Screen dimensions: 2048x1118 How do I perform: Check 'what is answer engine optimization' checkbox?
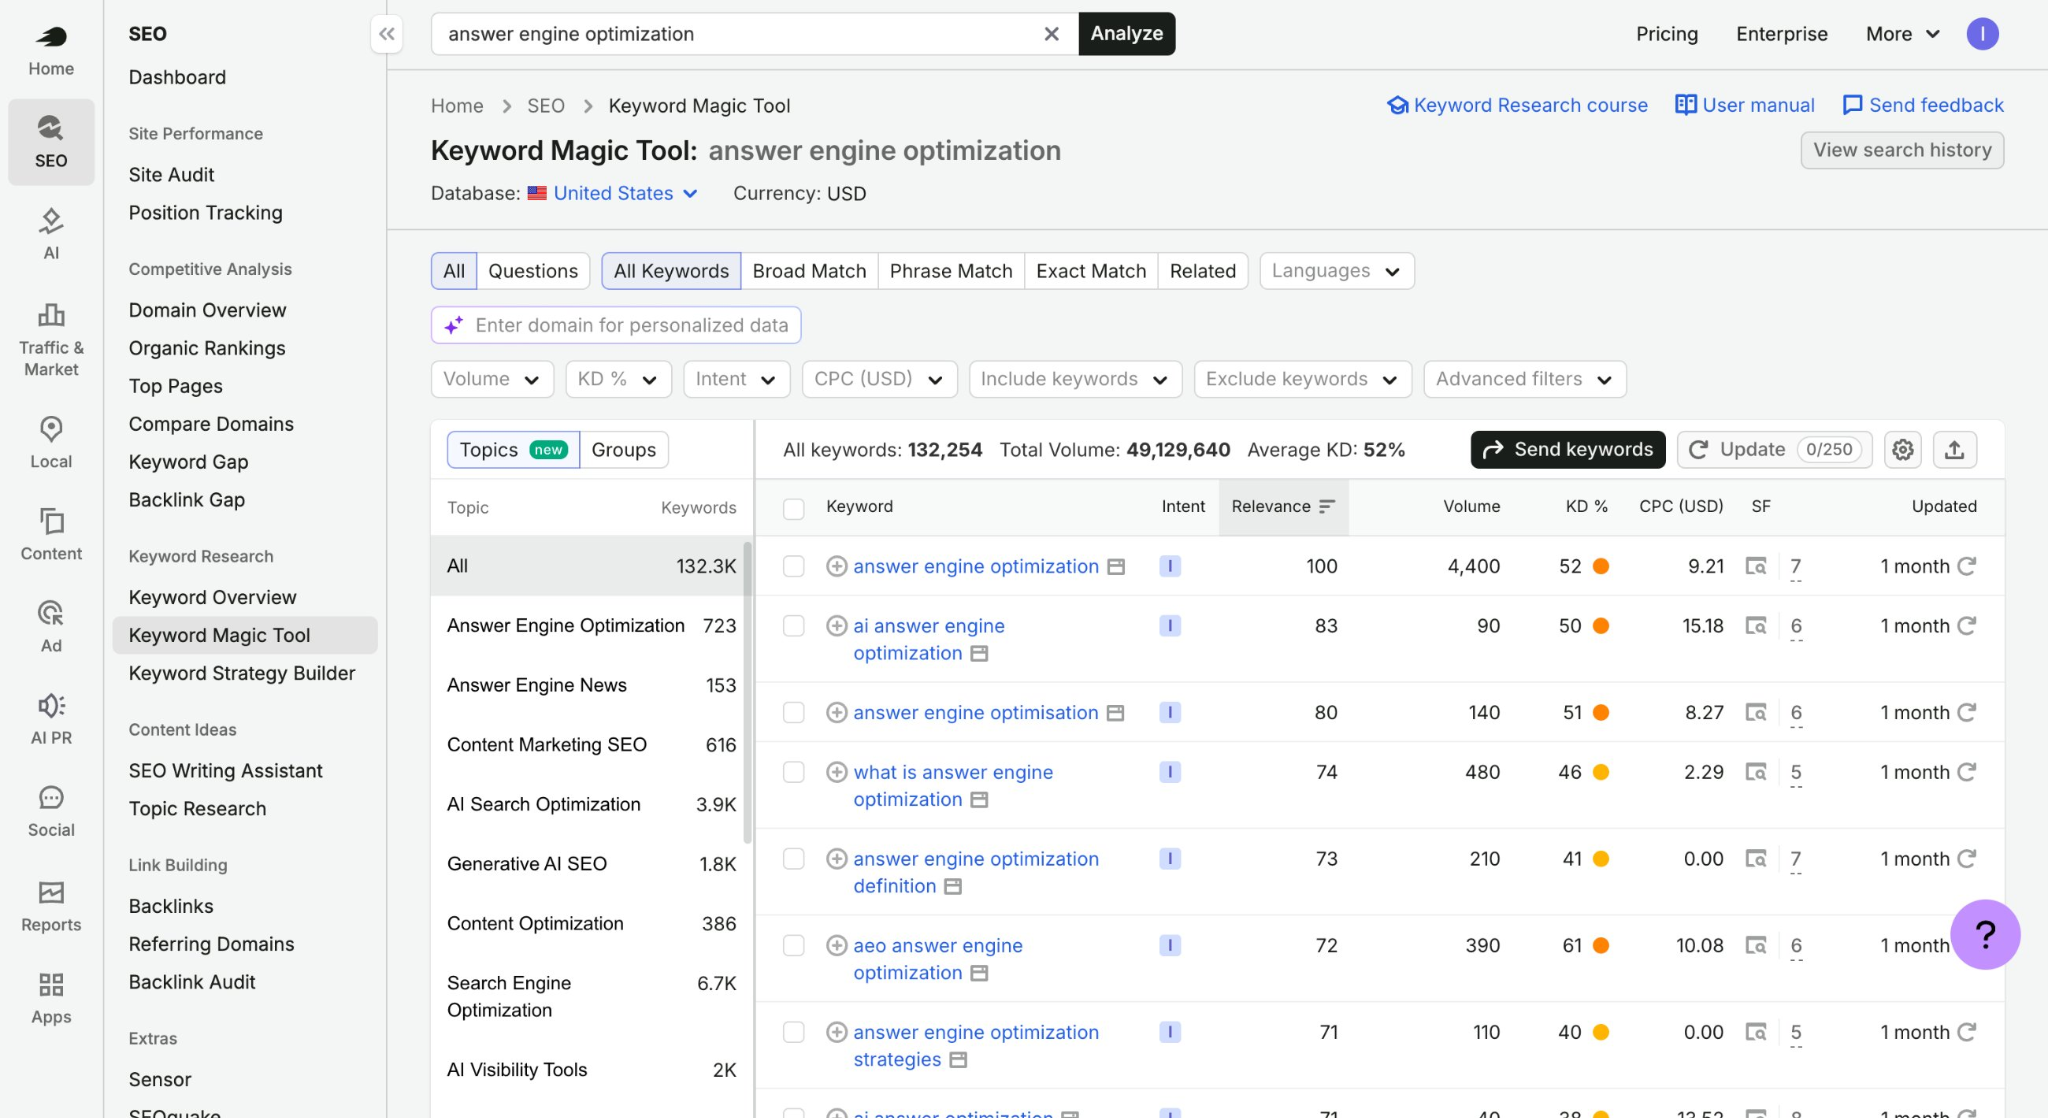794,772
